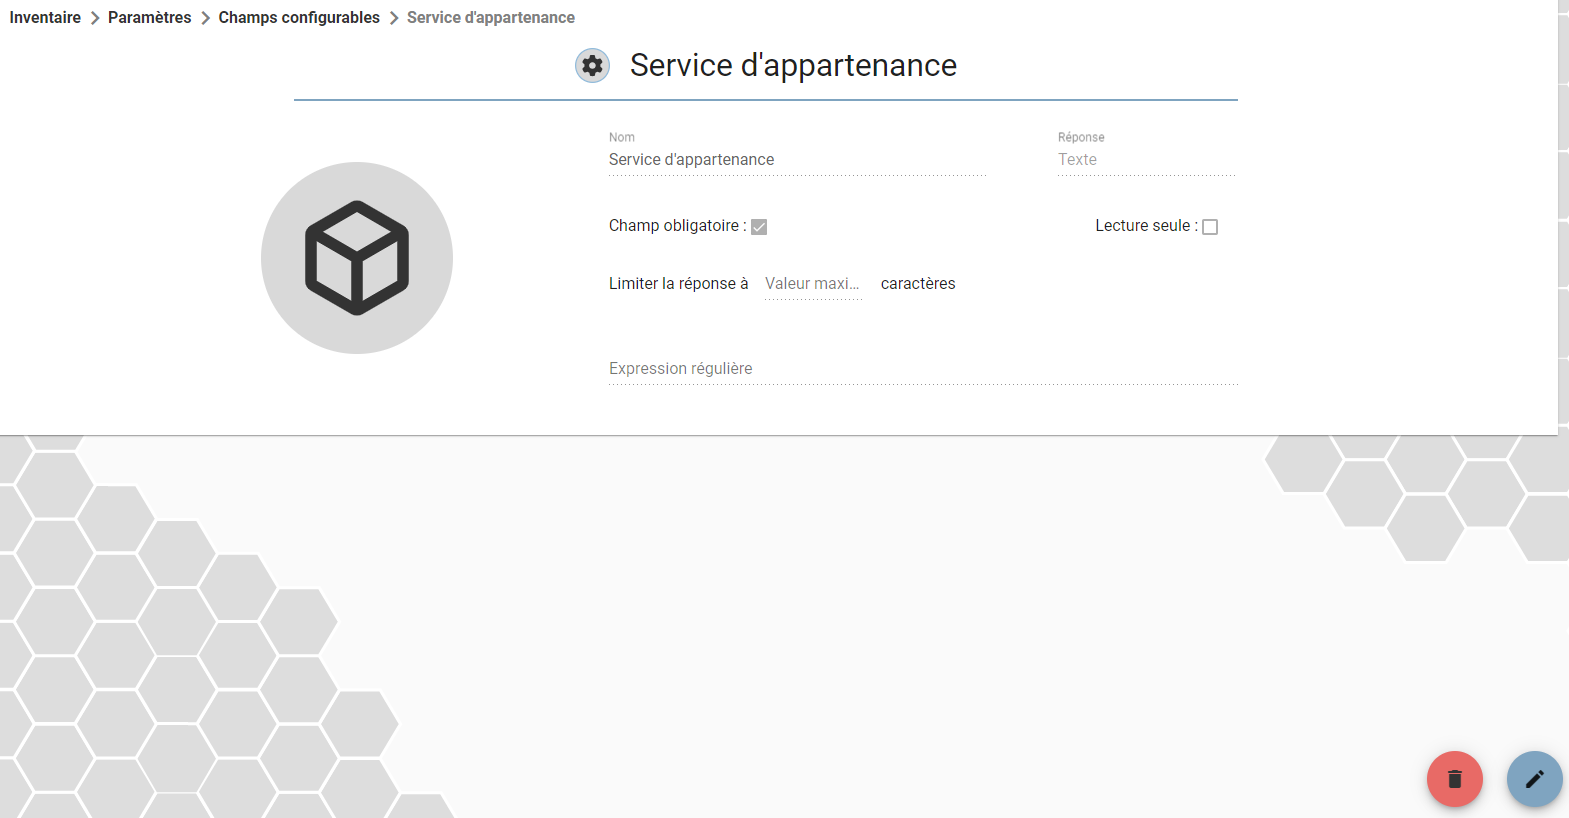Click the Champ obligatoire label text
1569x818 pixels.
[677, 226]
